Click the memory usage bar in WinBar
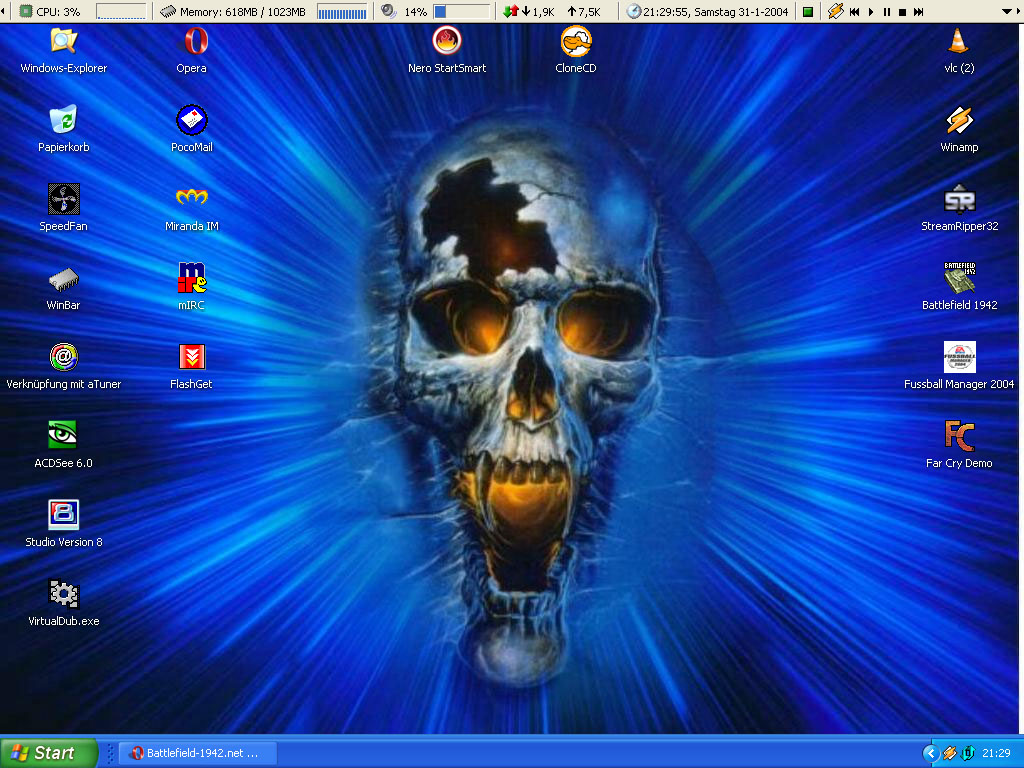The height and width of the screenshot is (768, 1024). click(342, 11)
